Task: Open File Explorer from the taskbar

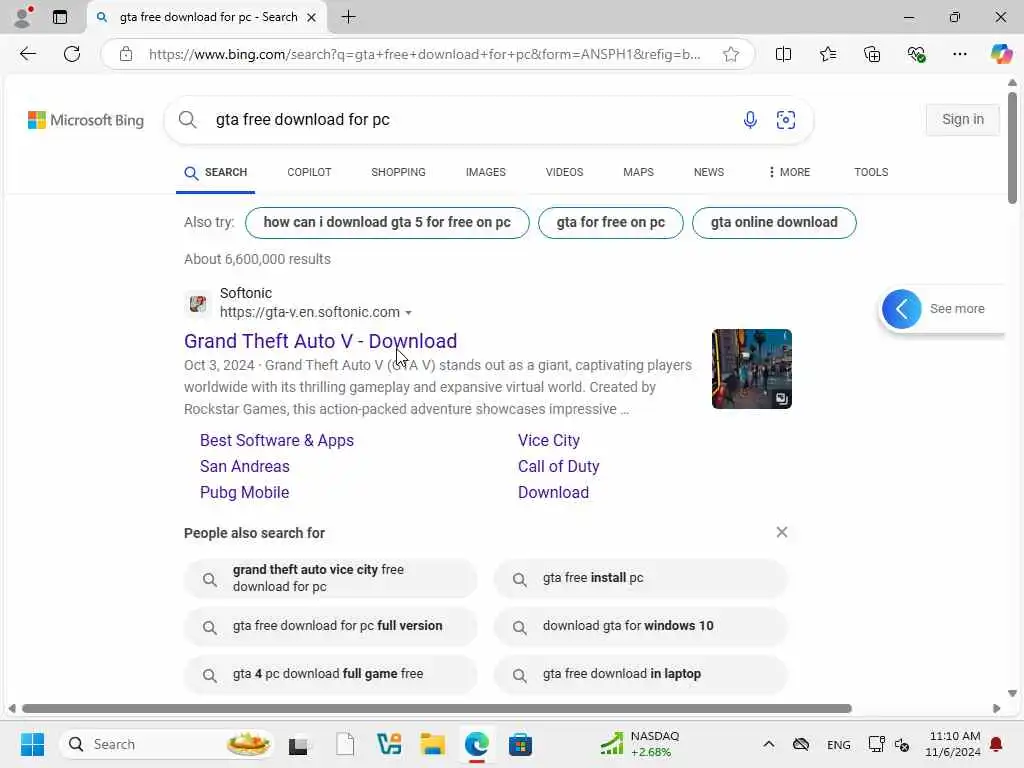Action: click(432, 744)
